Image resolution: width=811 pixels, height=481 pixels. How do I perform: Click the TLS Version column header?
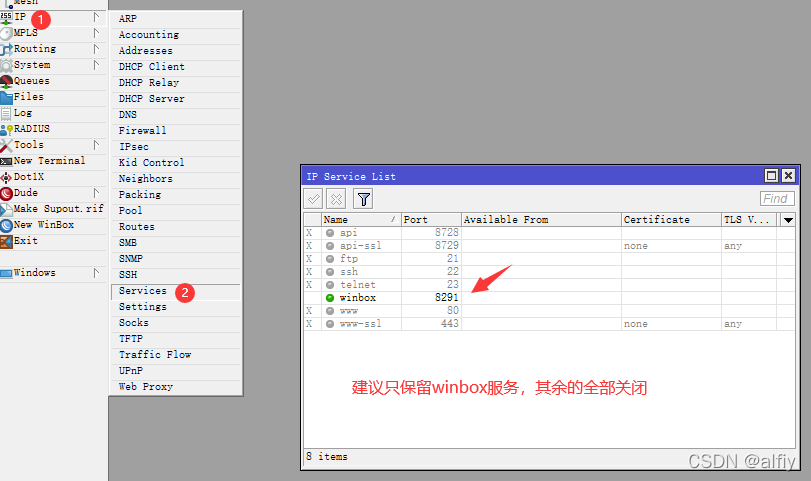point(748,220)
